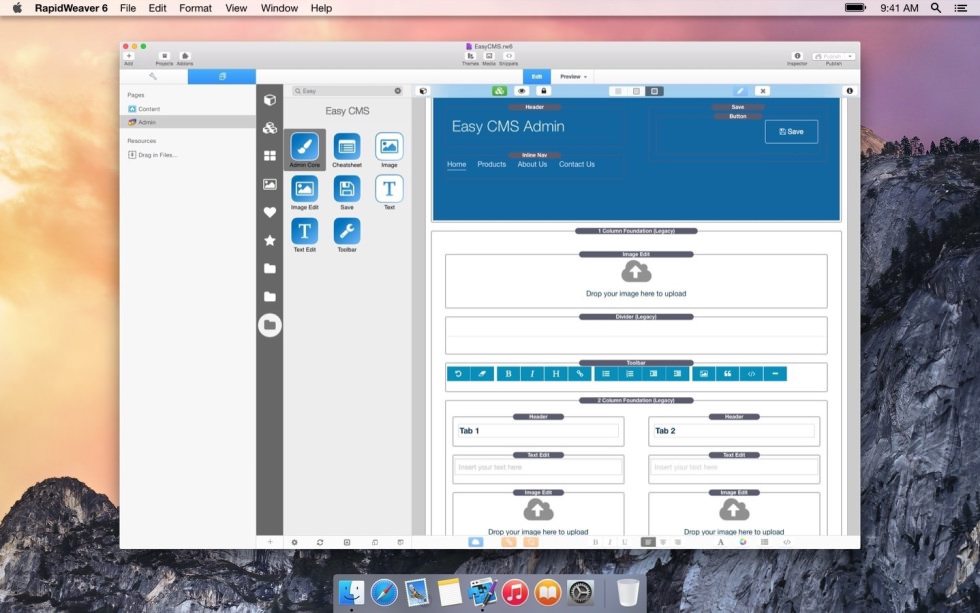This screenshot has height=613, width=980.
Task: Click the eraser button in CMS toolbar
Action: tap(482, 374)
